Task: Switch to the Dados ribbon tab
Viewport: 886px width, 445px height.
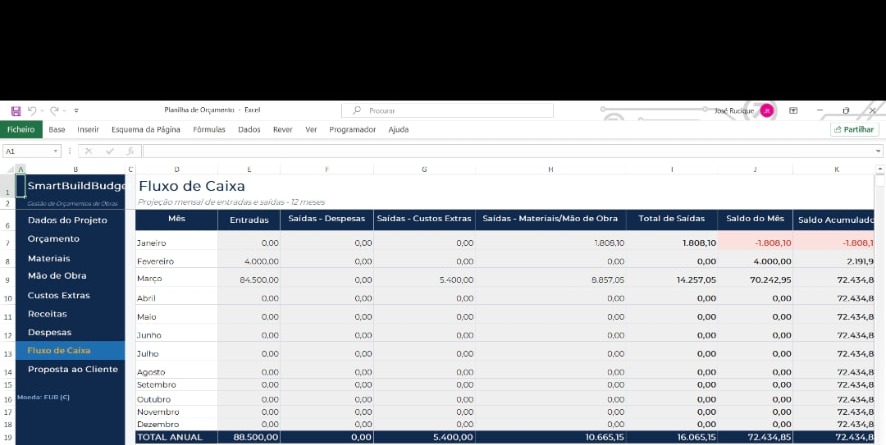Action: click(249, 129)
